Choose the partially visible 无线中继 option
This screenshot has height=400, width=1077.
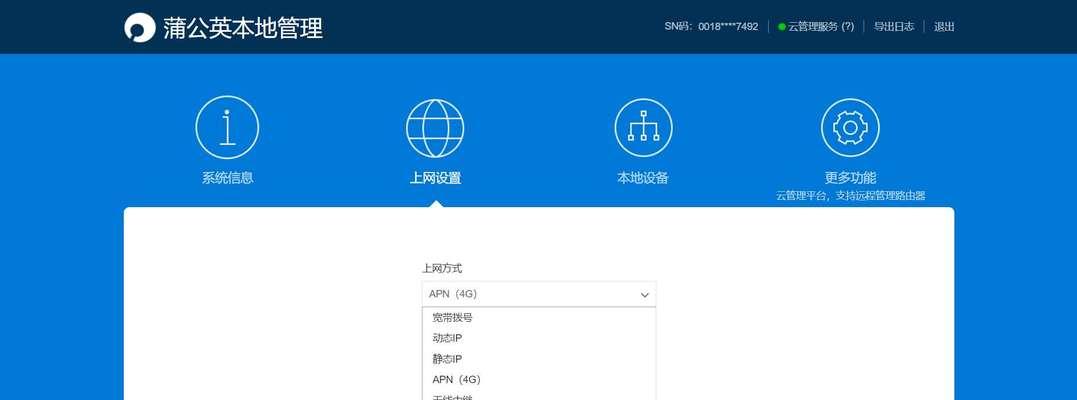453,397
